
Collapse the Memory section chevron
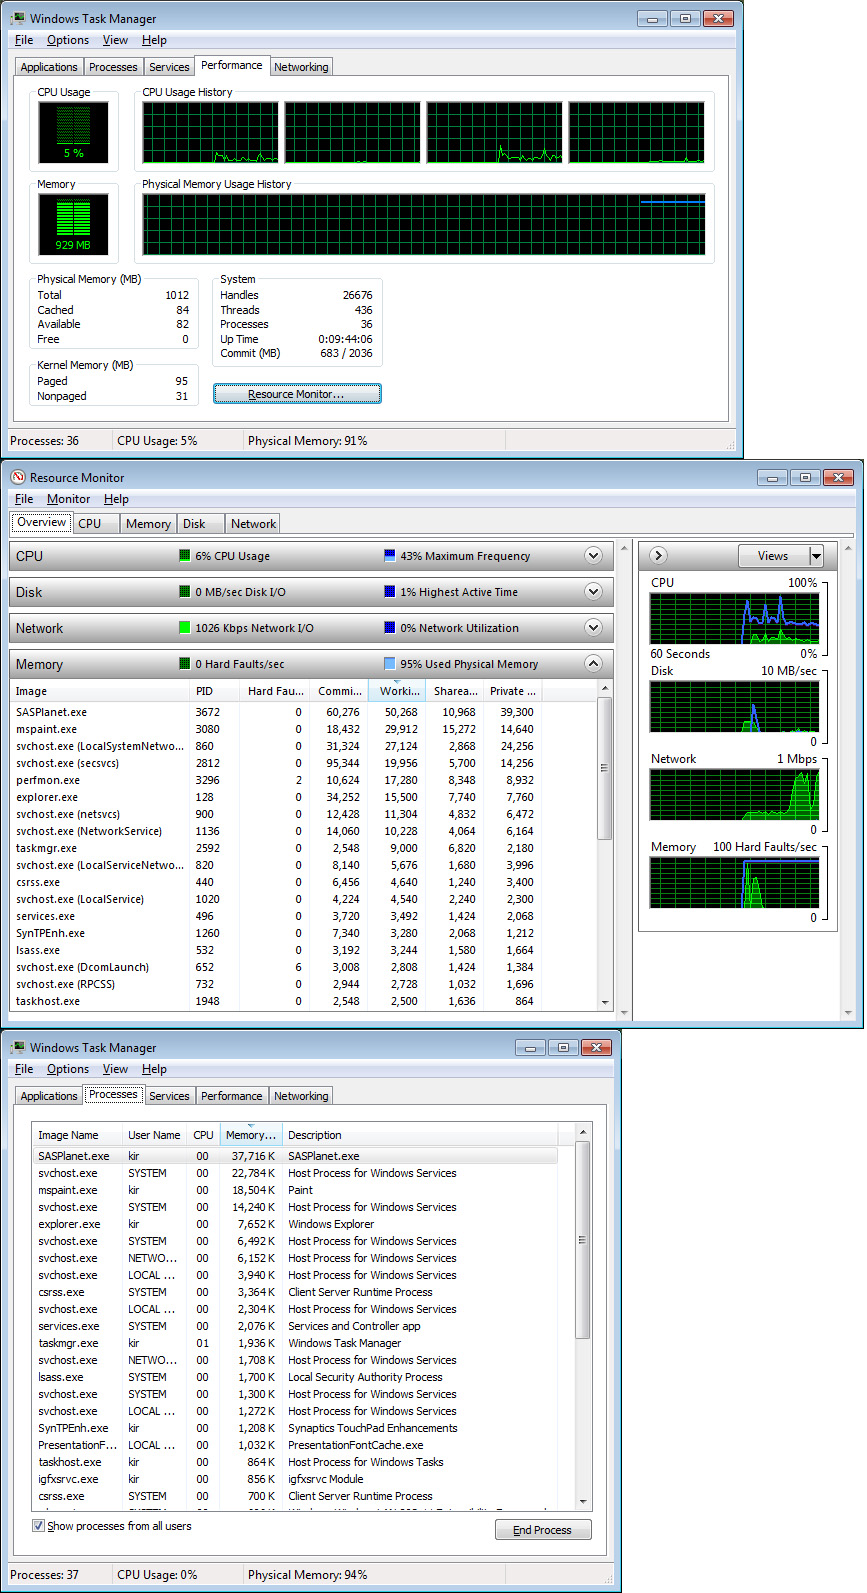(x=593, y=664)
